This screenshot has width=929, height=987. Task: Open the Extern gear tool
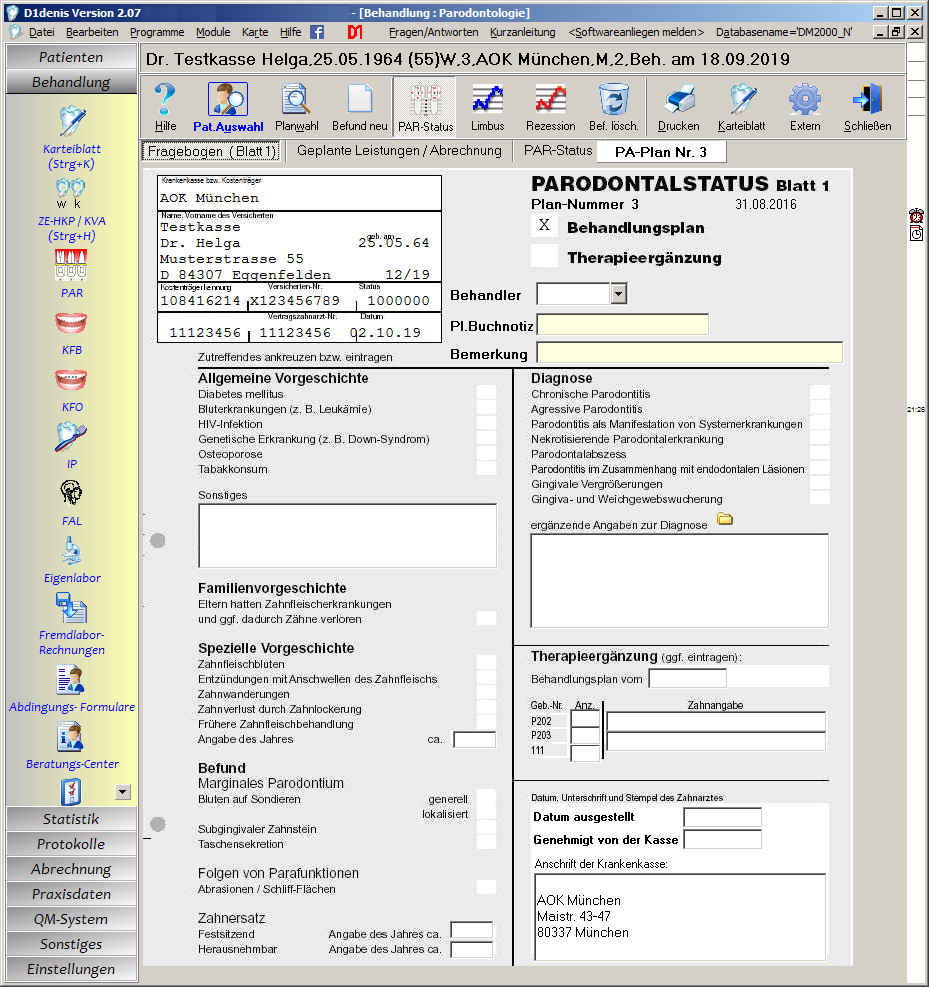coord(805,107)
